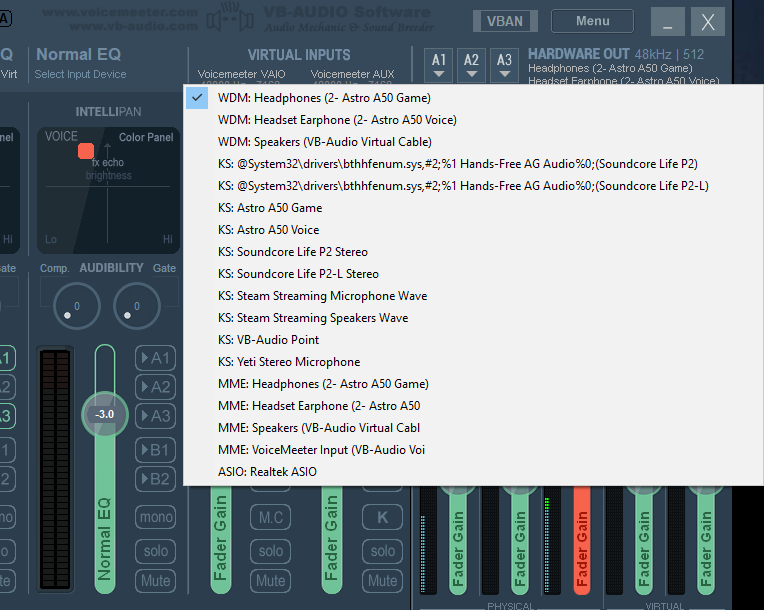The image size is (764, 610).
Task: Toggle B2 bus routing on Normal EQ strip
Action: point(155,479)
